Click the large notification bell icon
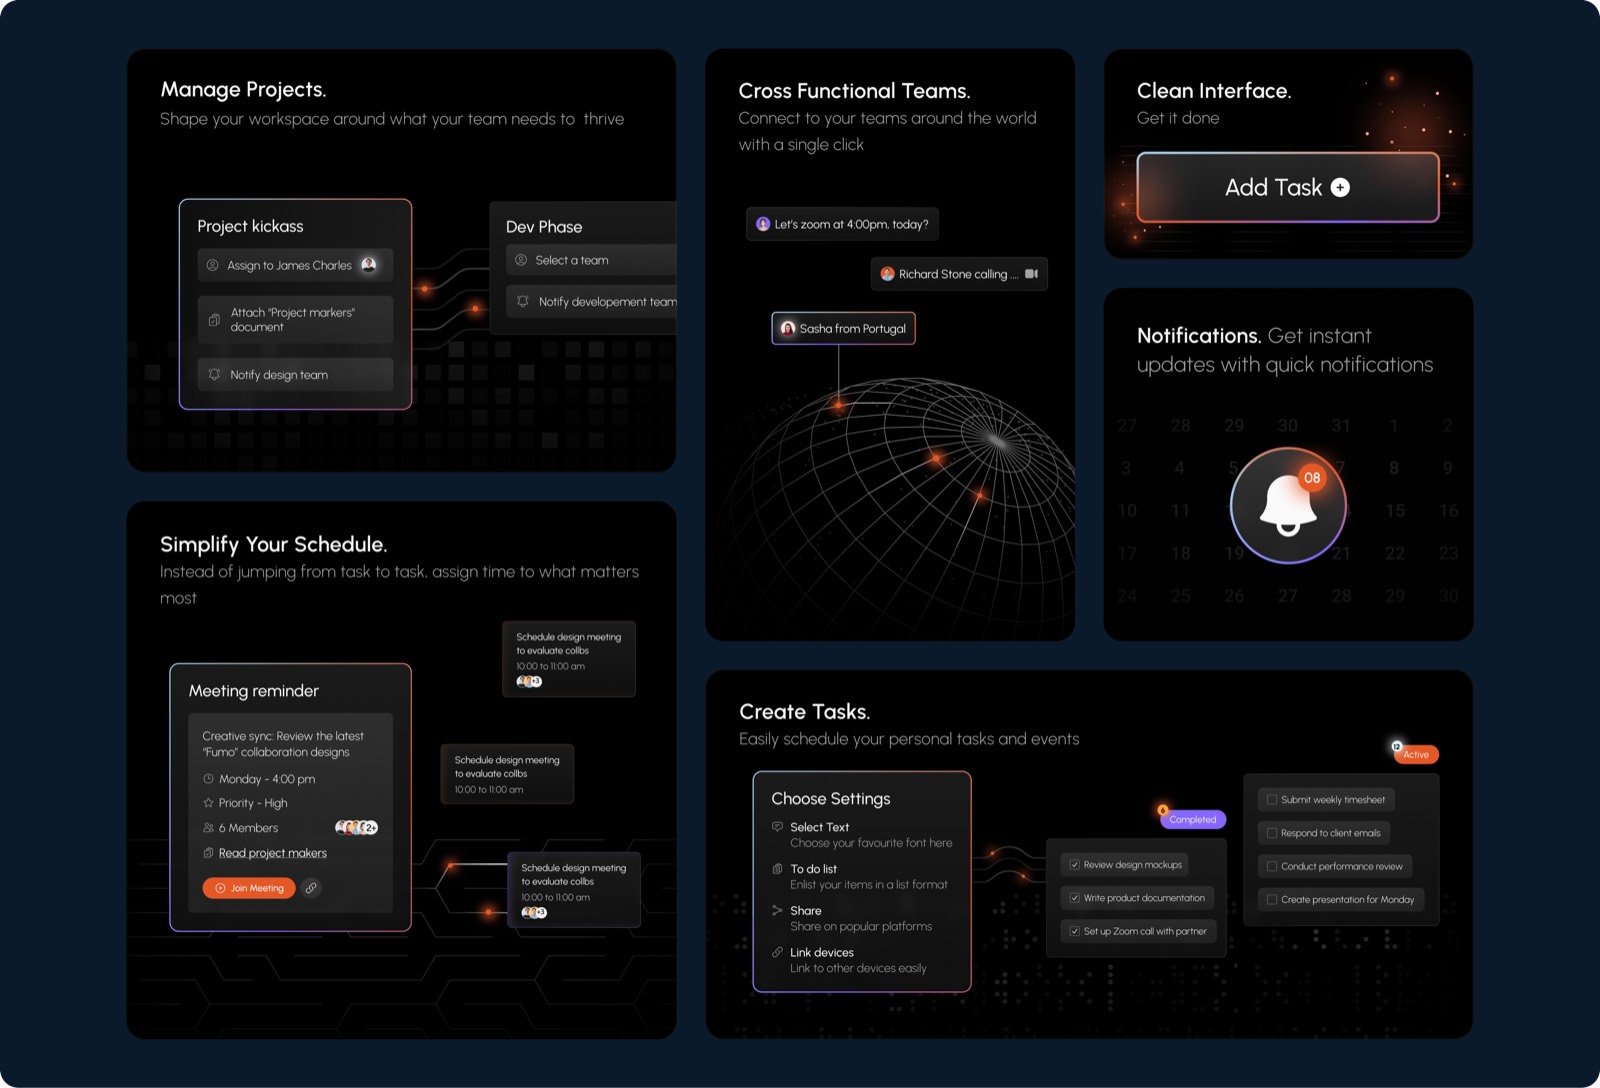Viewport: 1600px width, 1088px height. click(x=1287, y=506)
